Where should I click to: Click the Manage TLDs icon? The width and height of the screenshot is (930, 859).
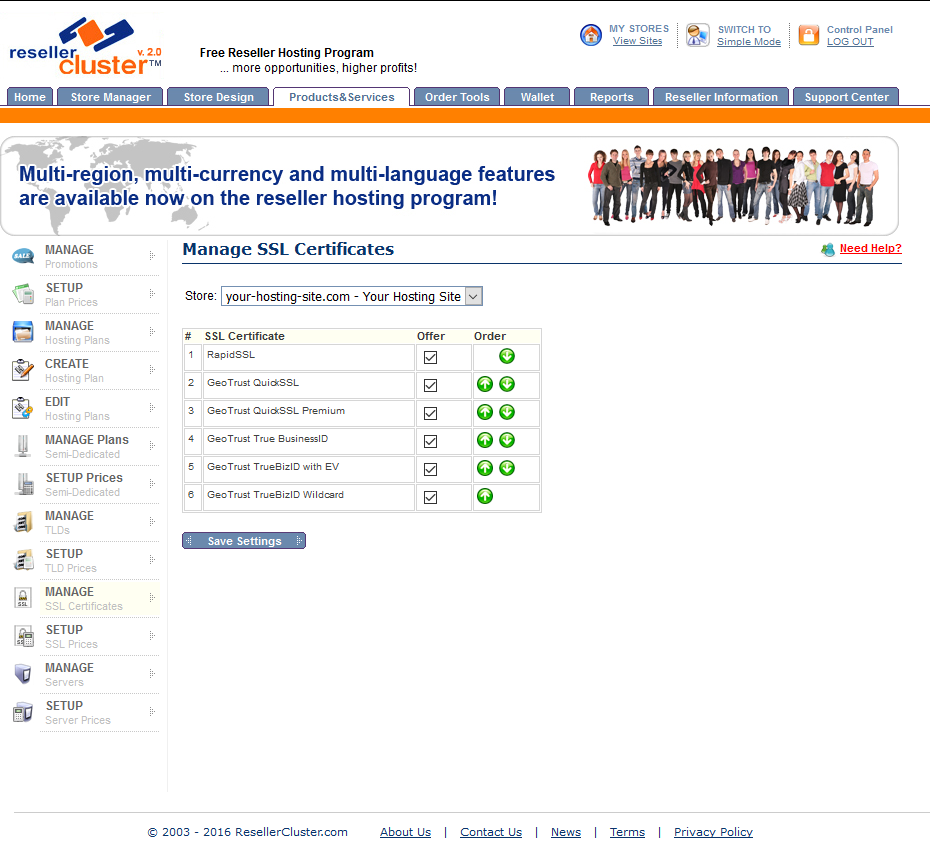(23, 522)
